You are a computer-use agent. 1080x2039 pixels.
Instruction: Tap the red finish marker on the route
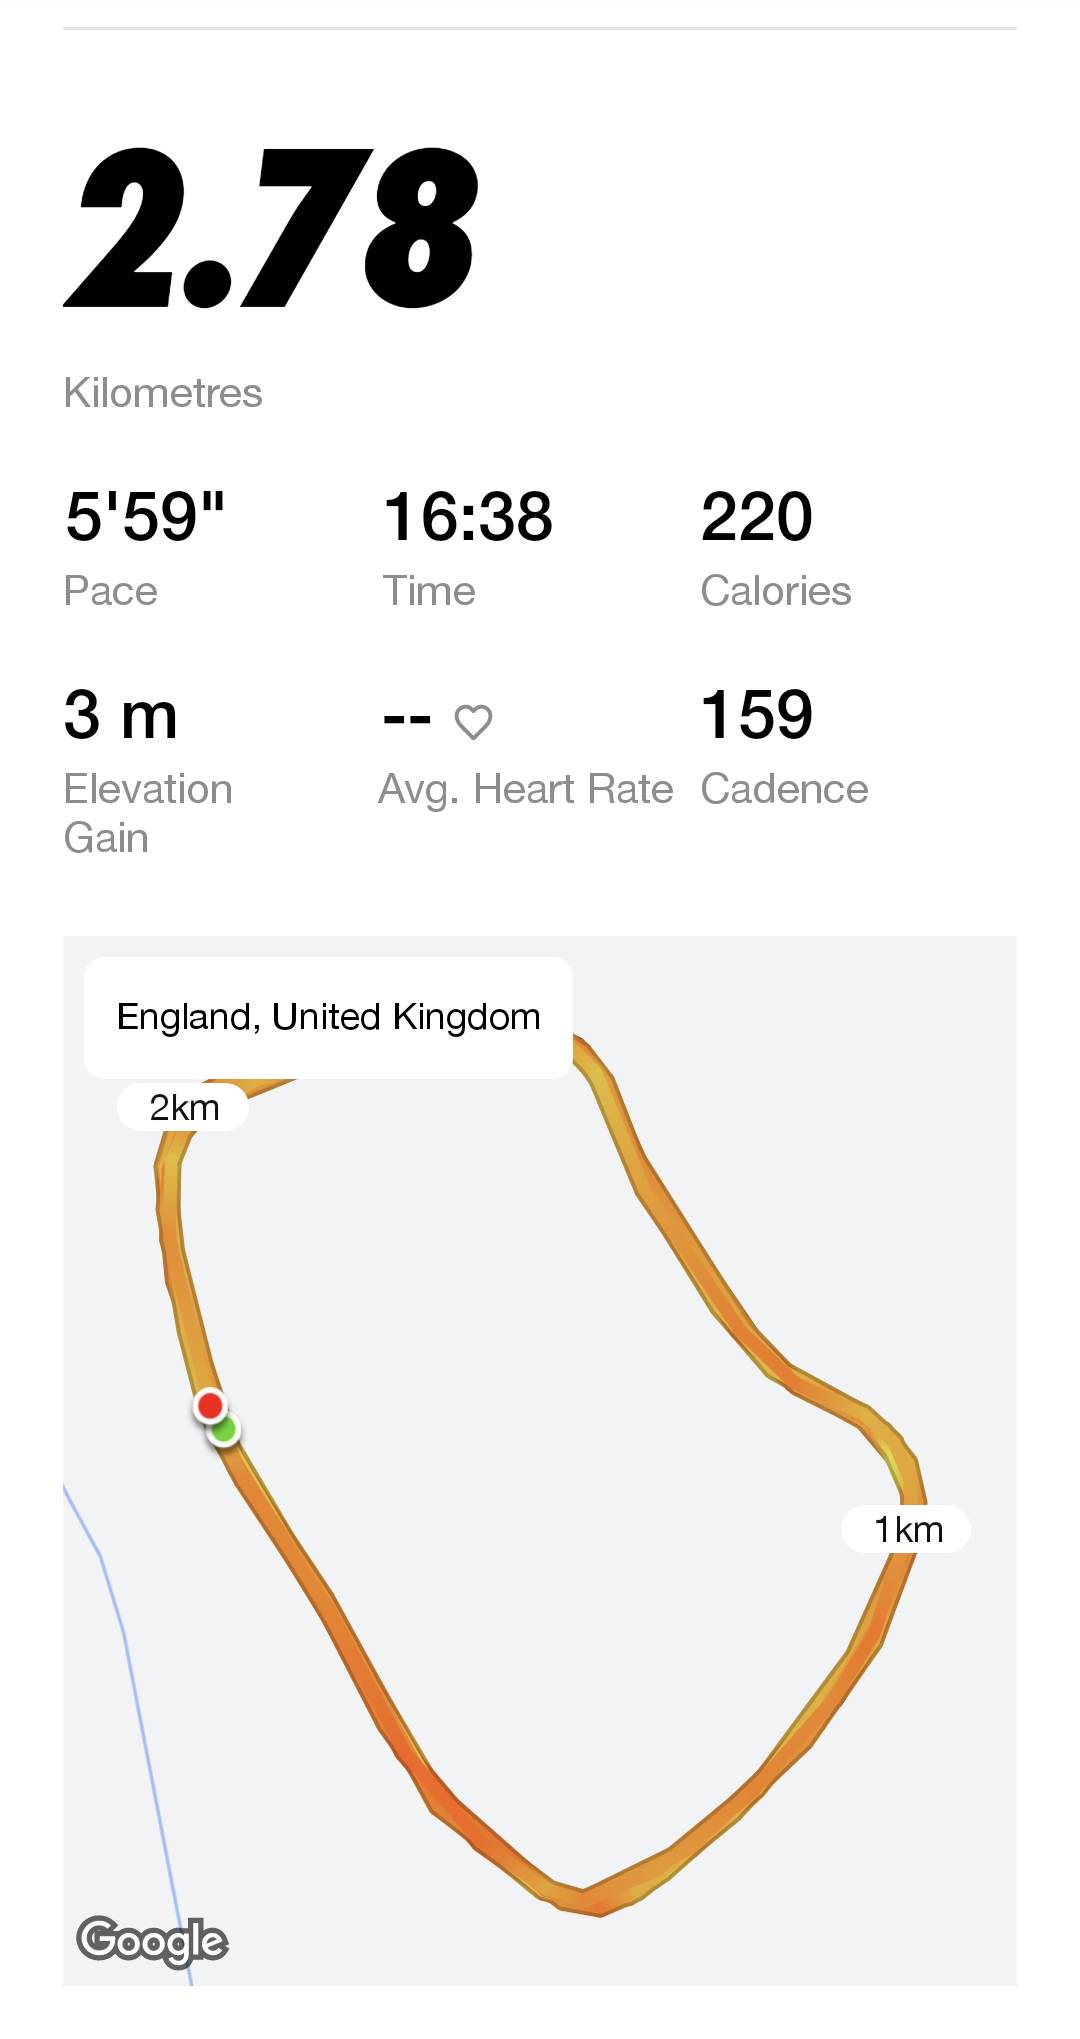(210, 1406)
